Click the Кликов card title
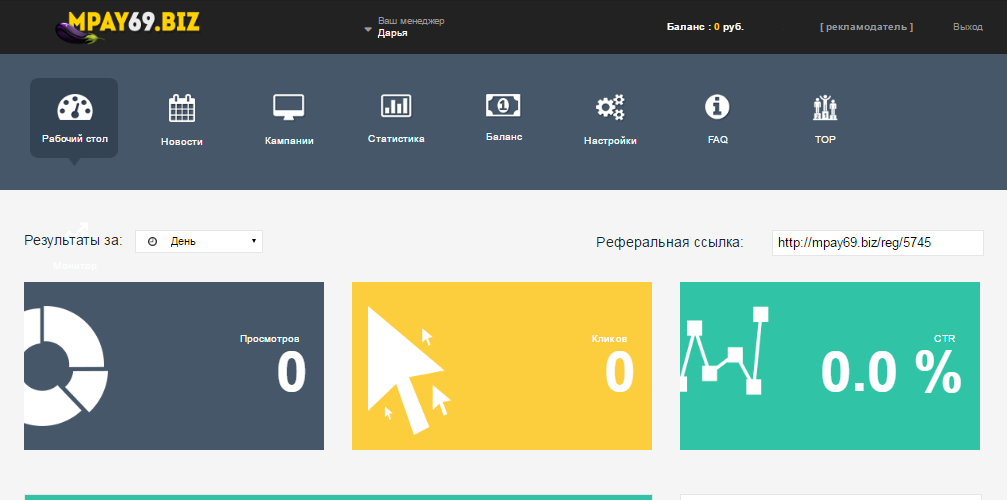This screenshot has height=500, width=1007. coord(609,338)
